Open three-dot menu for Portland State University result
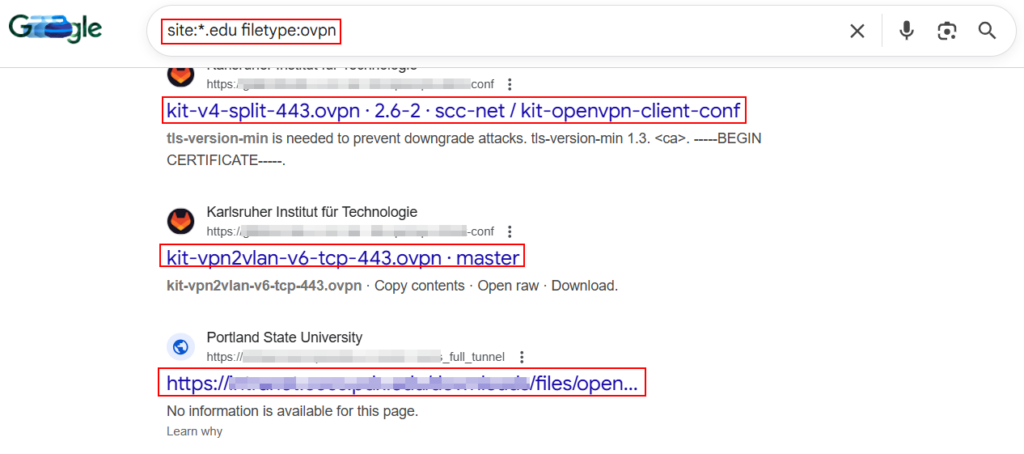The image size is (1024, 454). click(521, 357)
